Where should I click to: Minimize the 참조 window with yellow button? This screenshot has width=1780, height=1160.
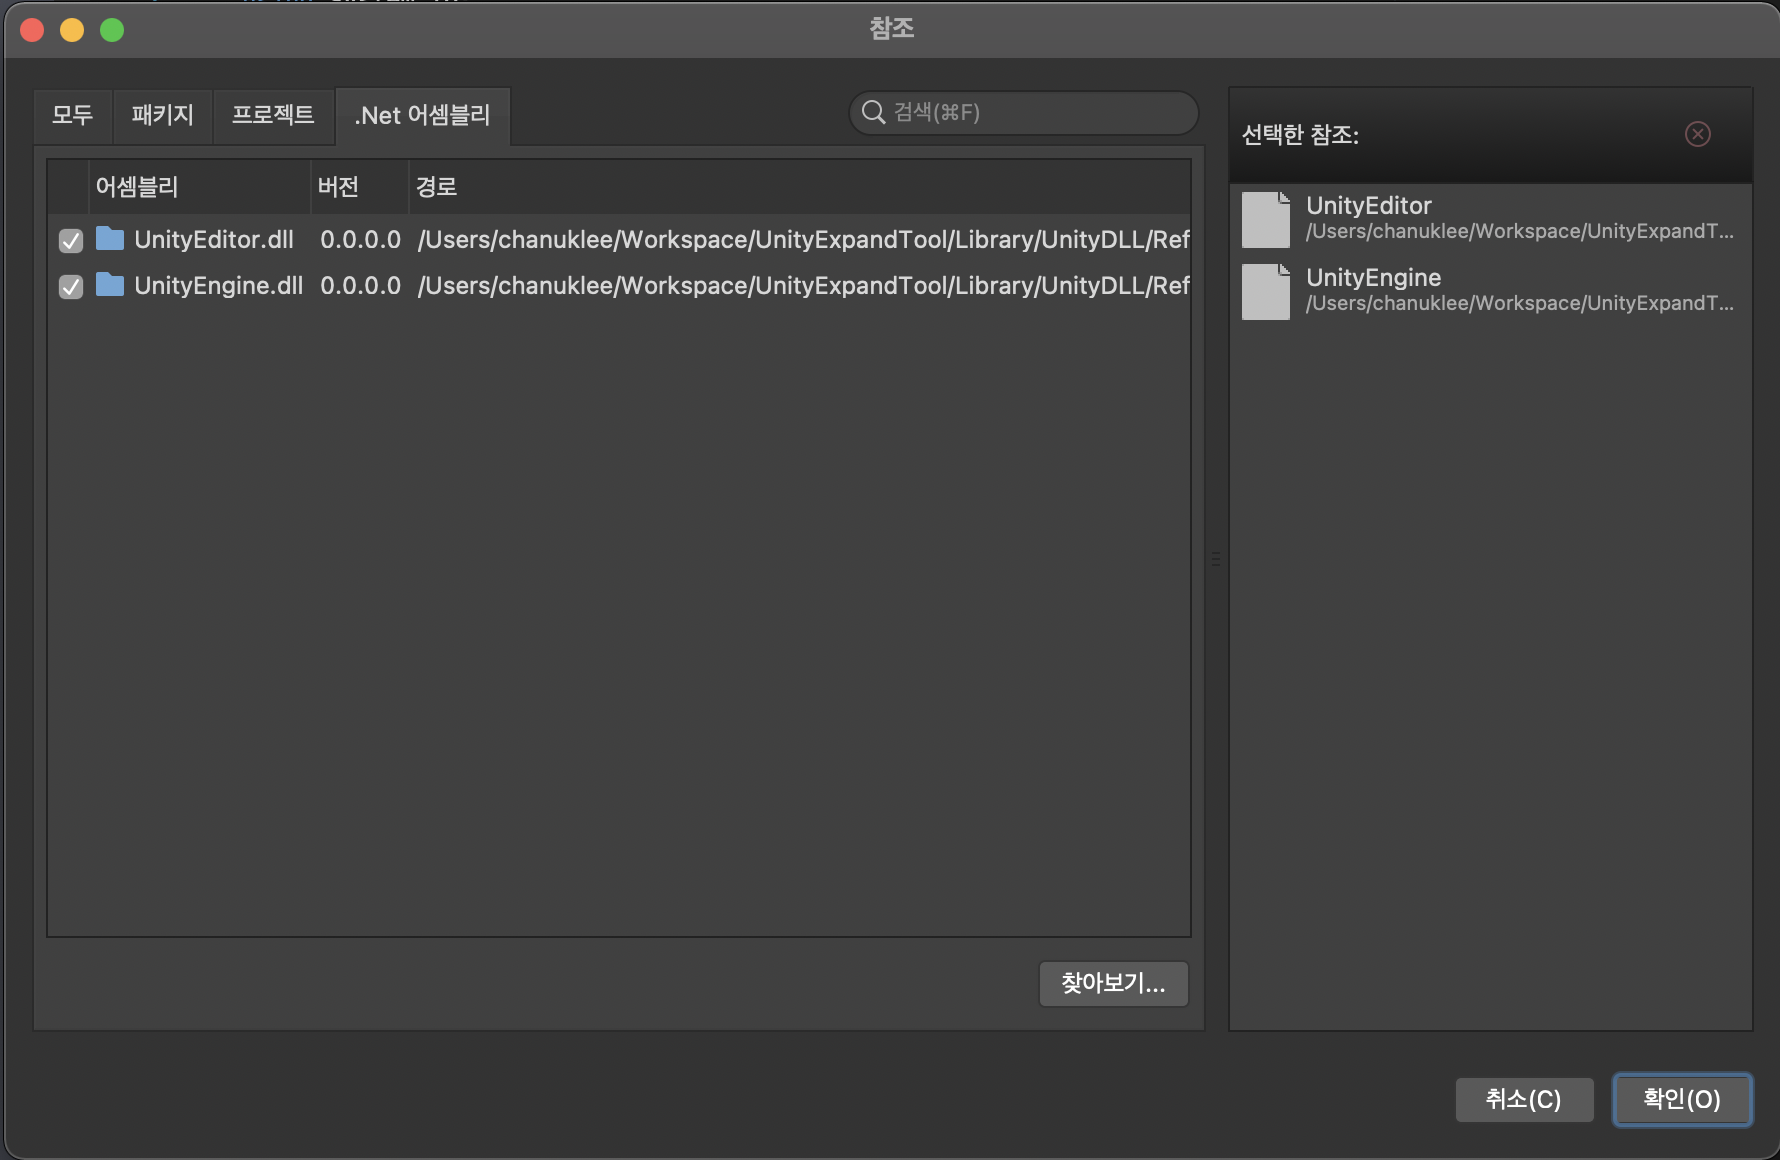click(72, 30)
